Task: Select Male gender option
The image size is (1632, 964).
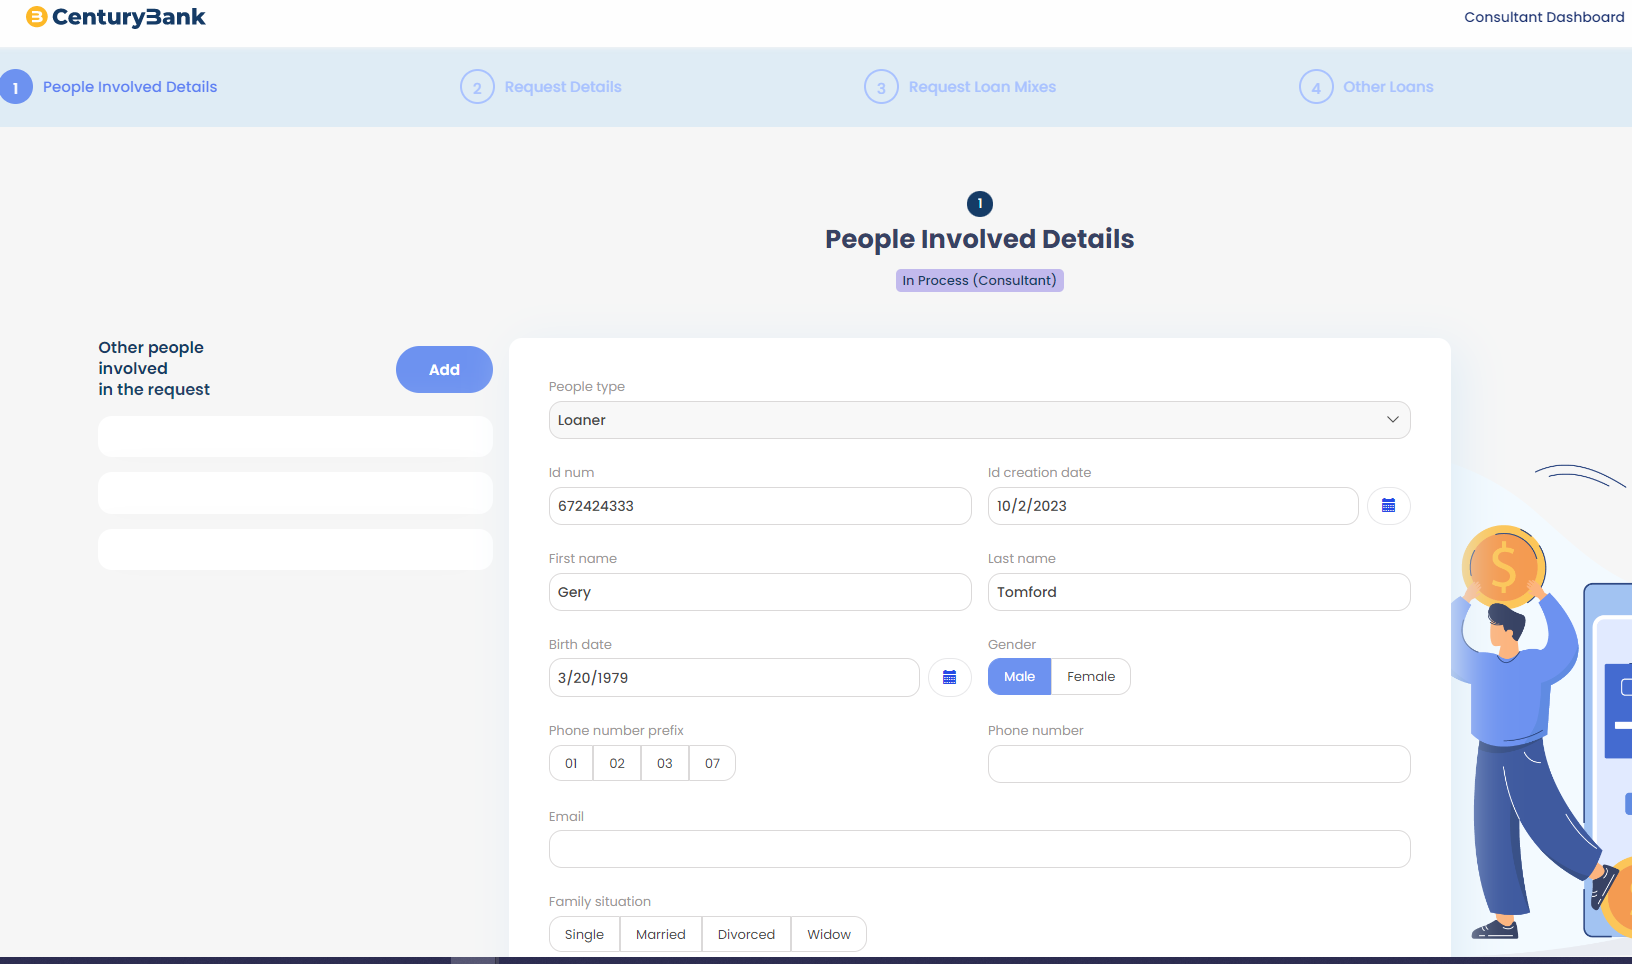Action: [1019, 677]
